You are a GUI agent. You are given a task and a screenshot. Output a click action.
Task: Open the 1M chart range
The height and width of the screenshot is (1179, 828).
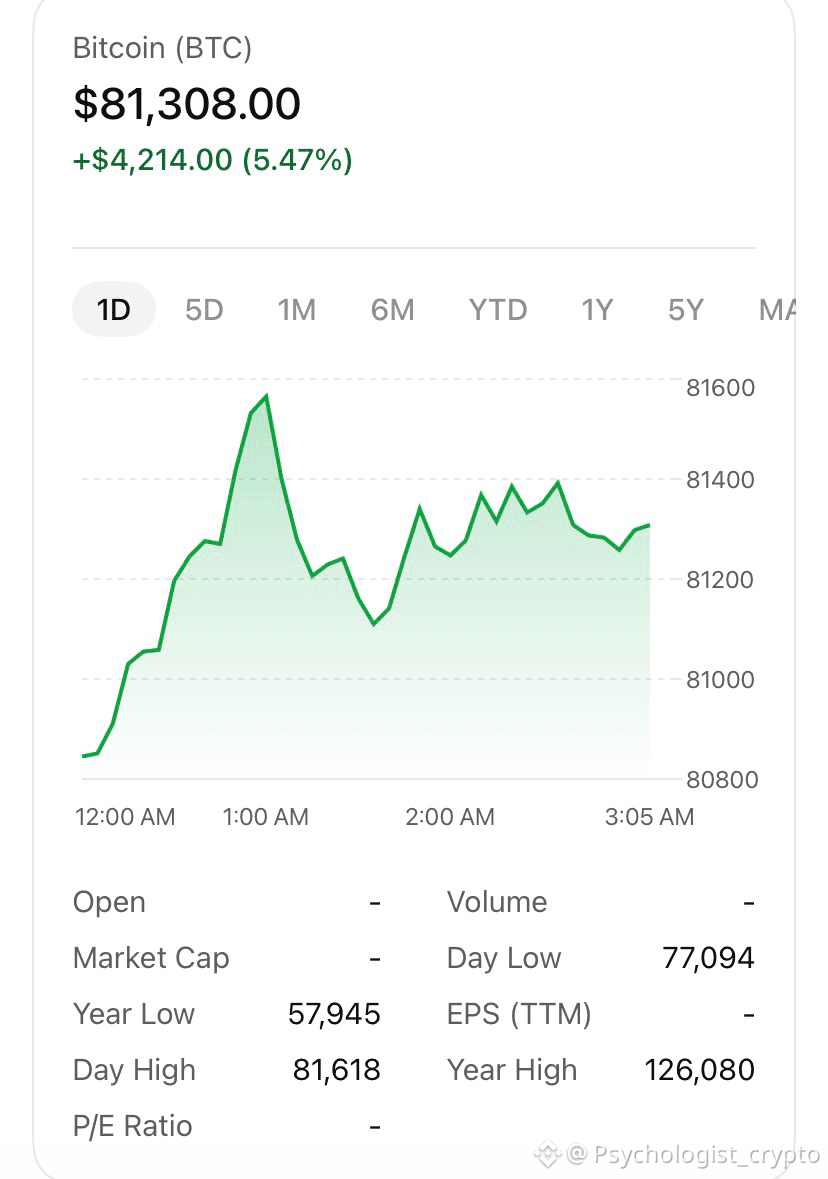click(296, 310)
